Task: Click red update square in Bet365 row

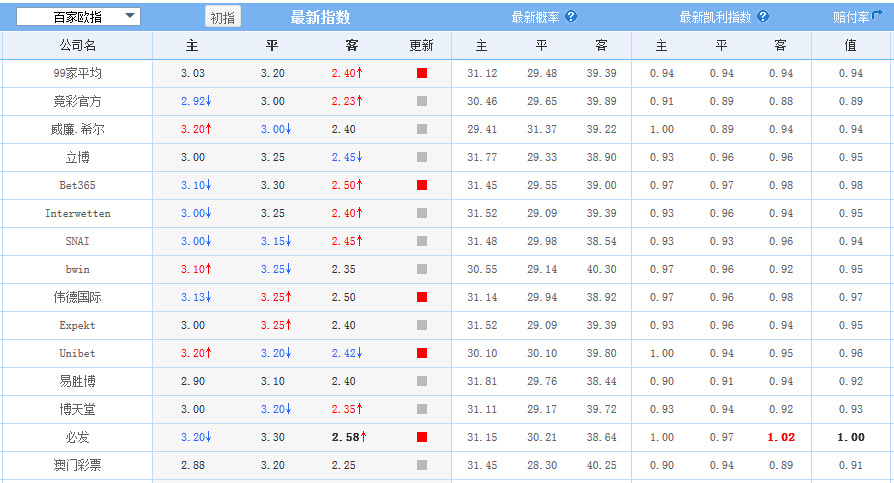Action: 422,185
